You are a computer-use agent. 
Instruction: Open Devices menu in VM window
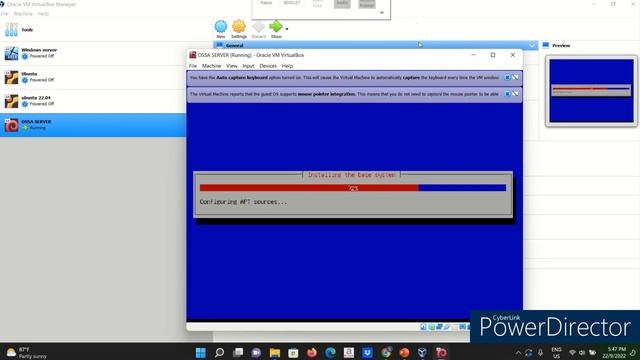[268, 66]
